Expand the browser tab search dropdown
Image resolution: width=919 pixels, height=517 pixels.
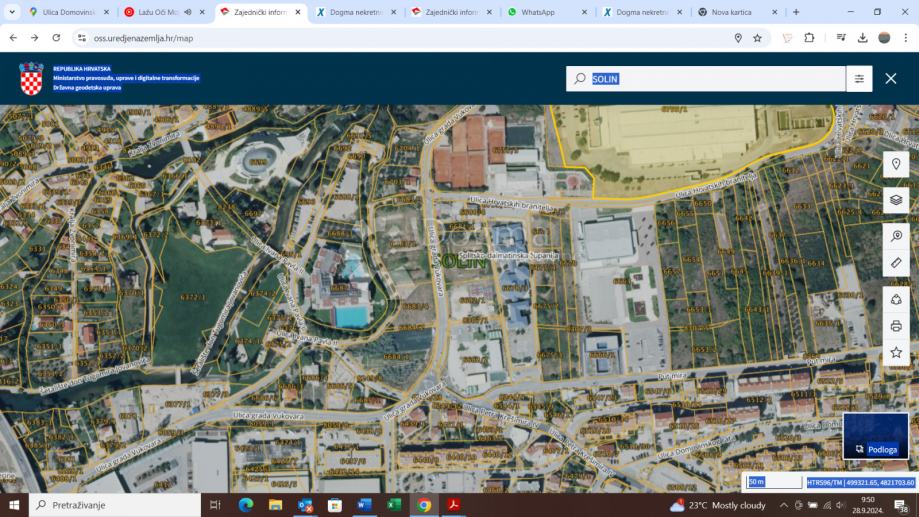coord(13,12)
